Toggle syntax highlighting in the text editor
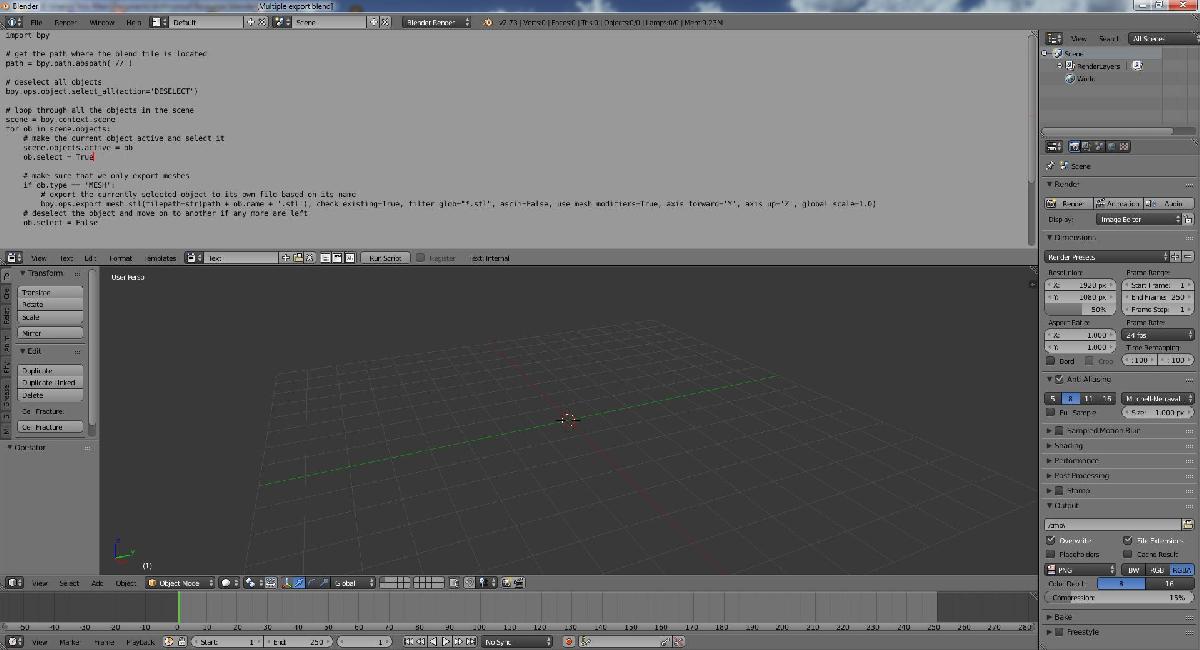Viewport: 1200px width, 650px height. 351,257
